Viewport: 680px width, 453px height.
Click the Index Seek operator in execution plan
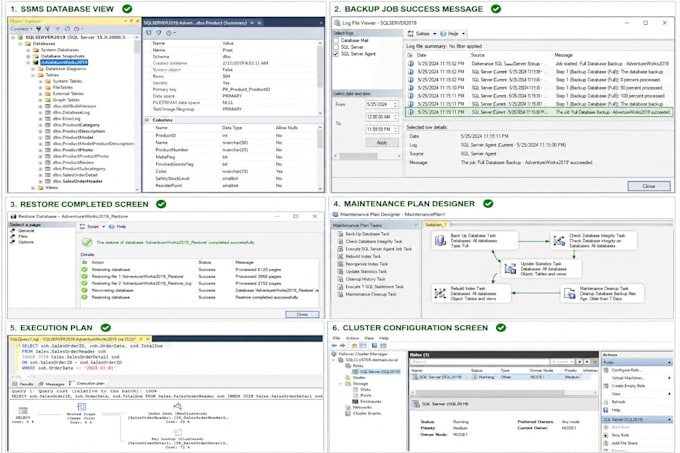click(x=177, y=412)
